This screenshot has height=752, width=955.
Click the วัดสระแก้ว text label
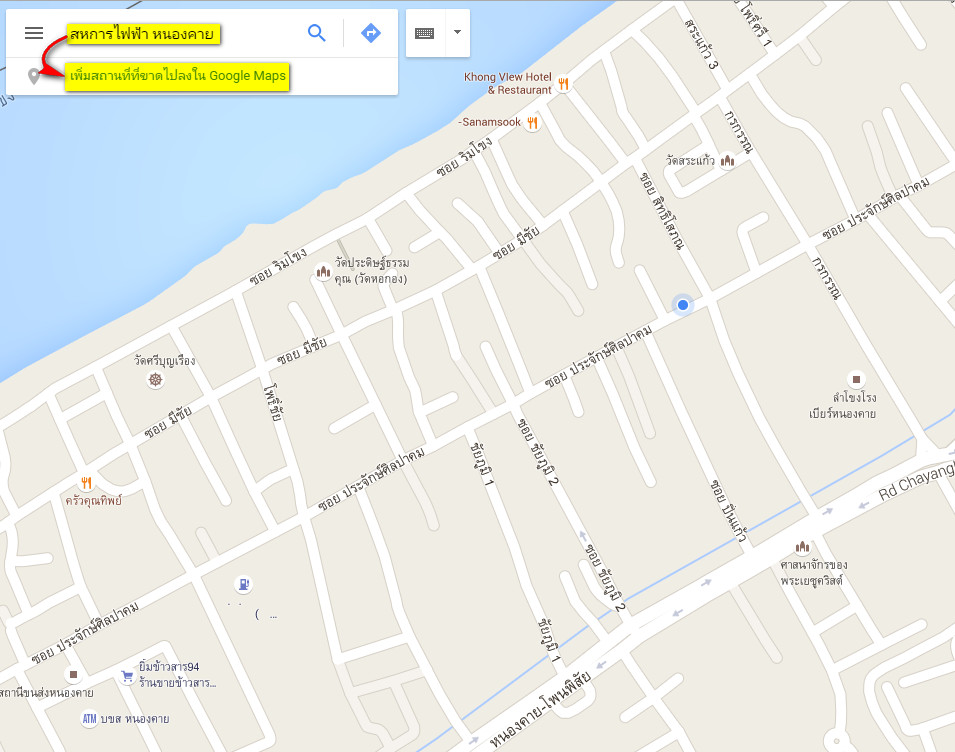[x=690, y=160]
